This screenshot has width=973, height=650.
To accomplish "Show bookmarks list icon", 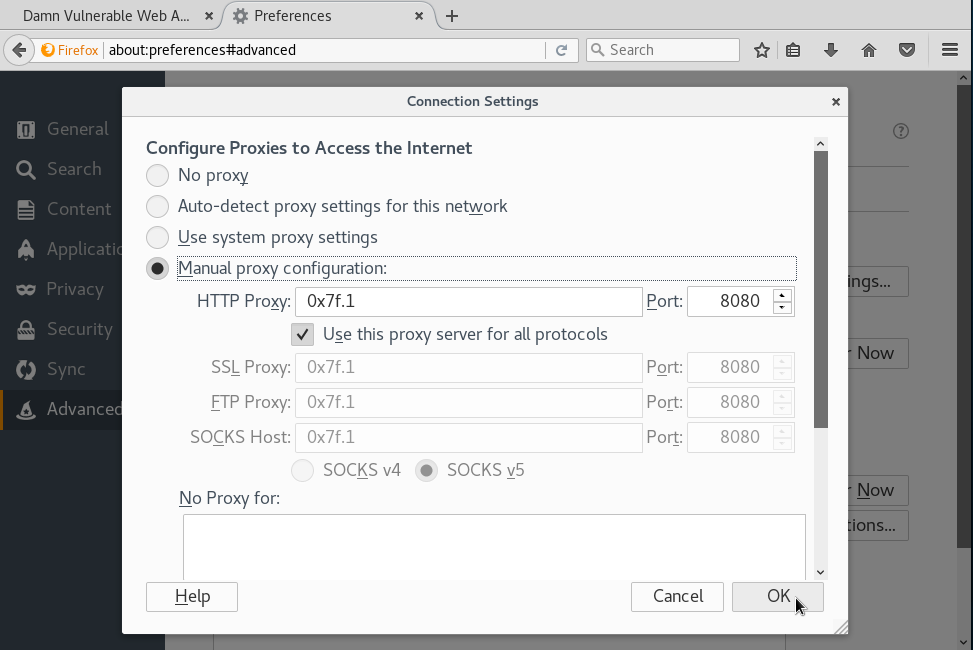I will [x=793, y=50].
